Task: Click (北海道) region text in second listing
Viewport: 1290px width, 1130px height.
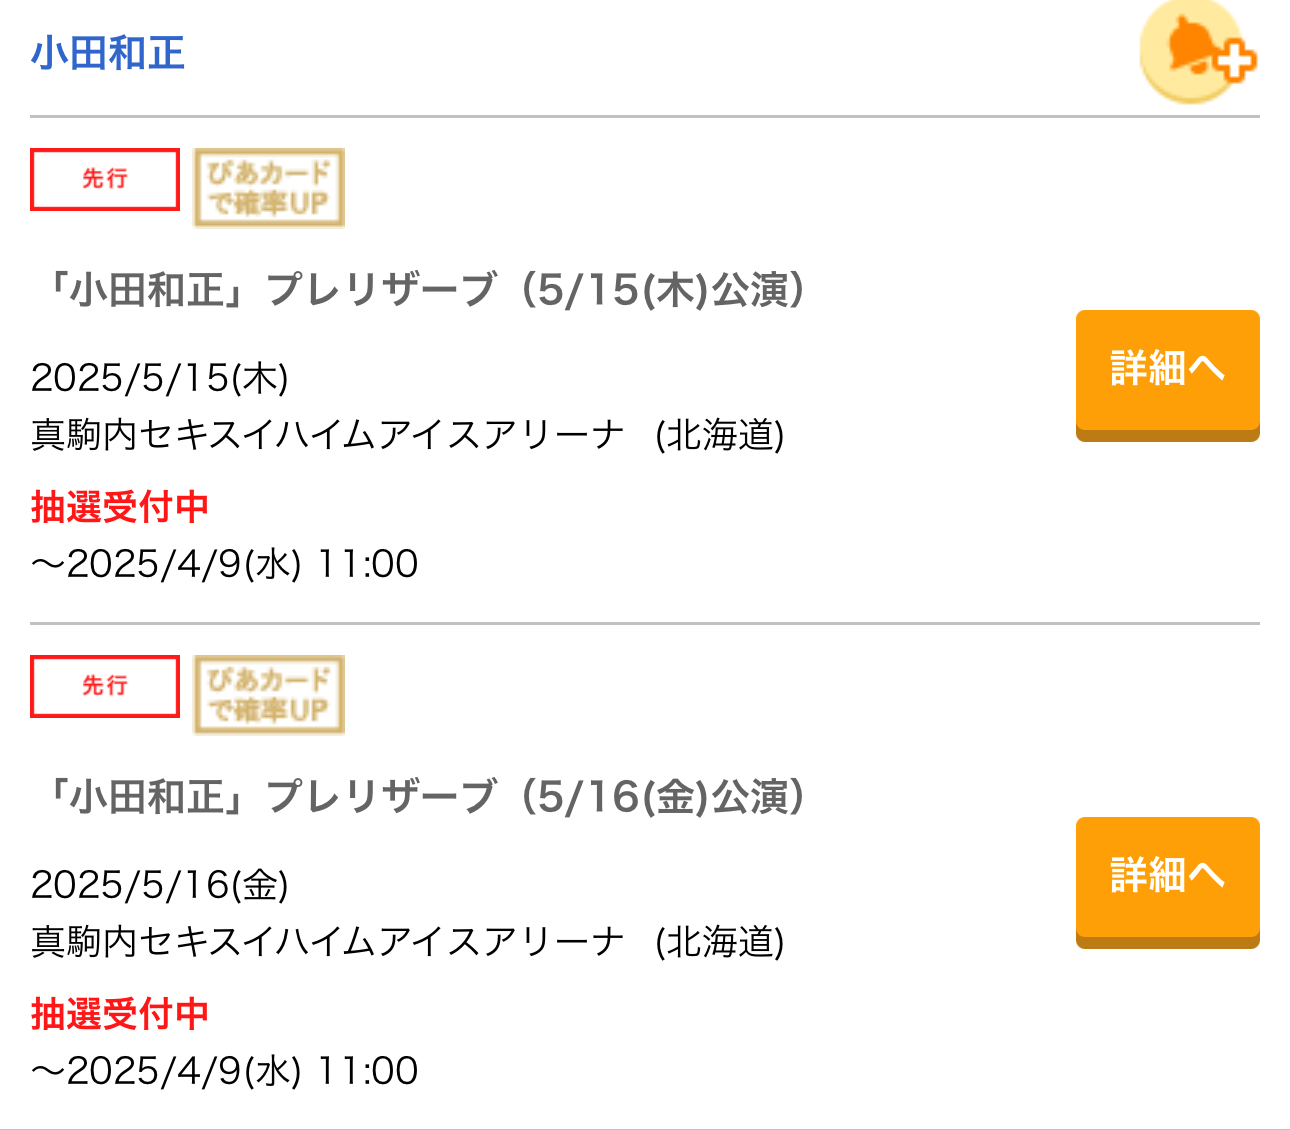Action: coord(720,942)
